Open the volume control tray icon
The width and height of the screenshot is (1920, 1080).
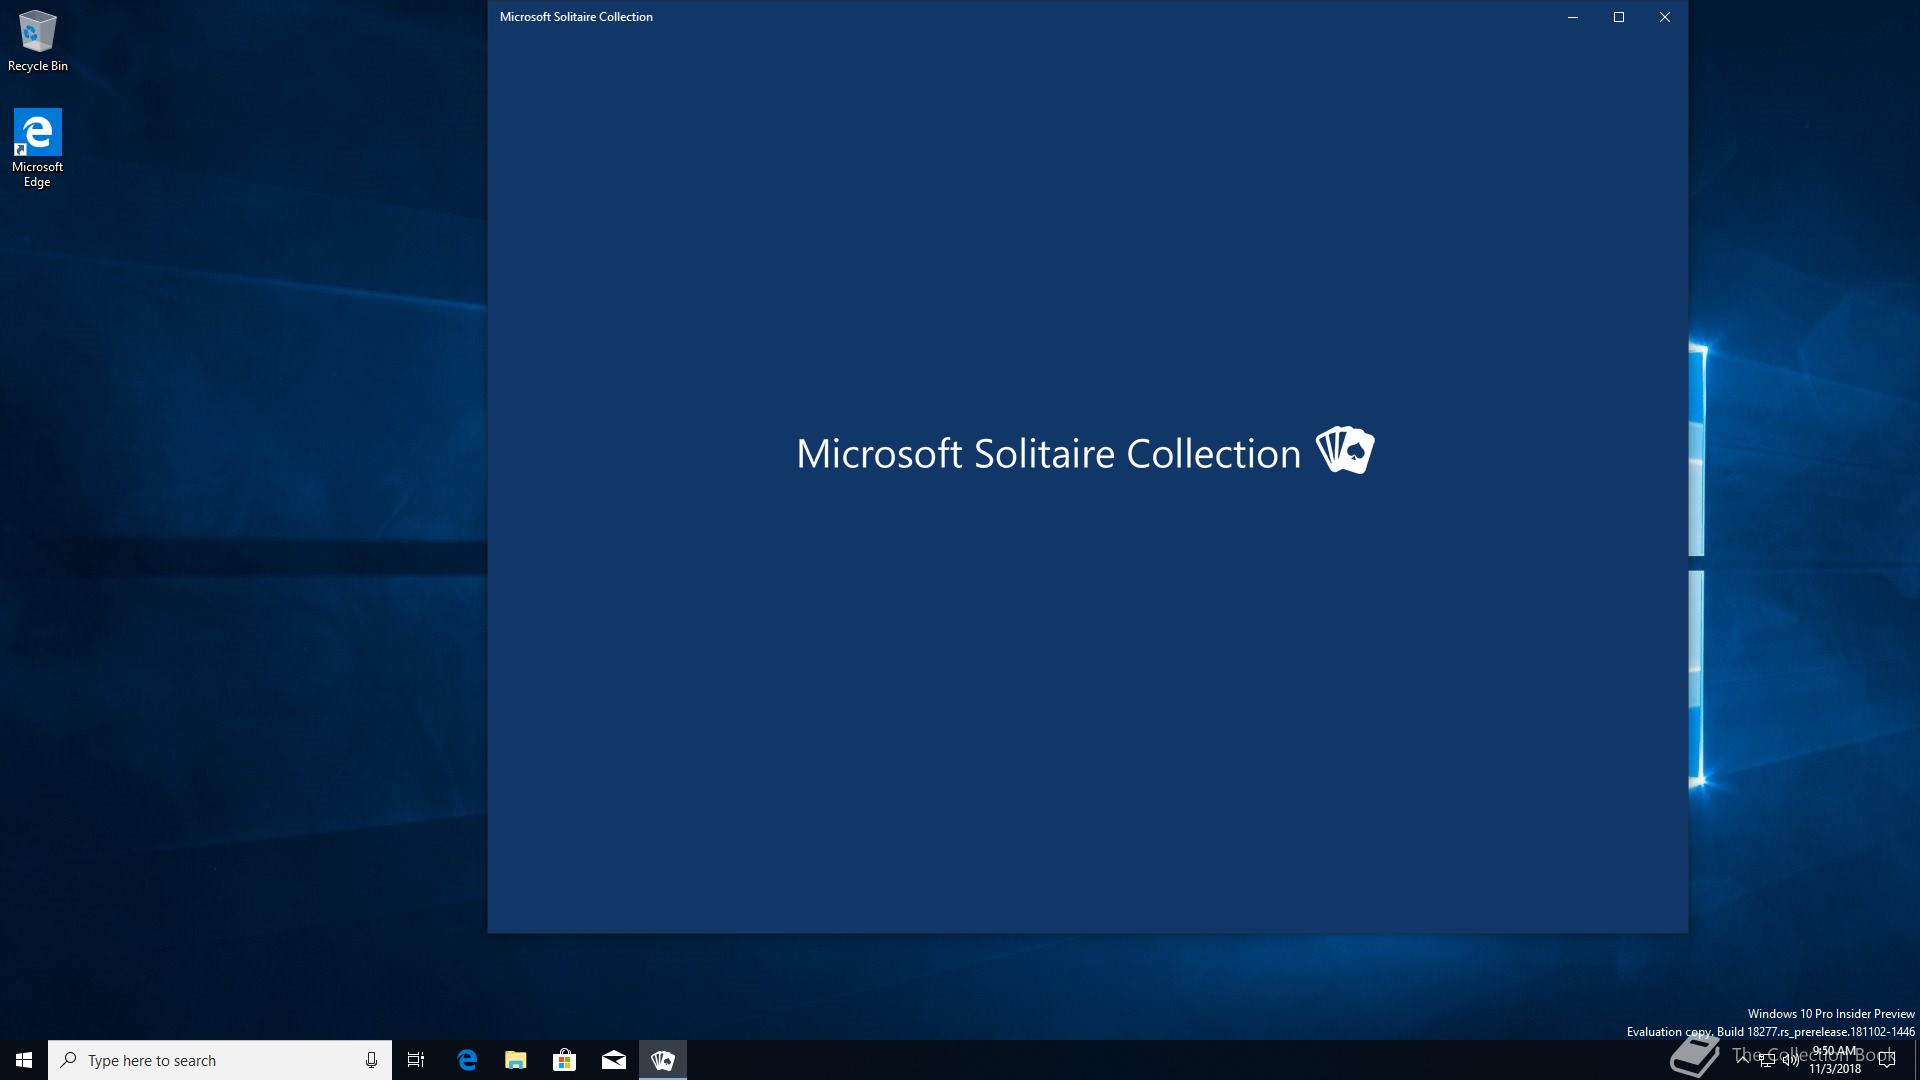pyautogui.click(x=1791, y=1061)
